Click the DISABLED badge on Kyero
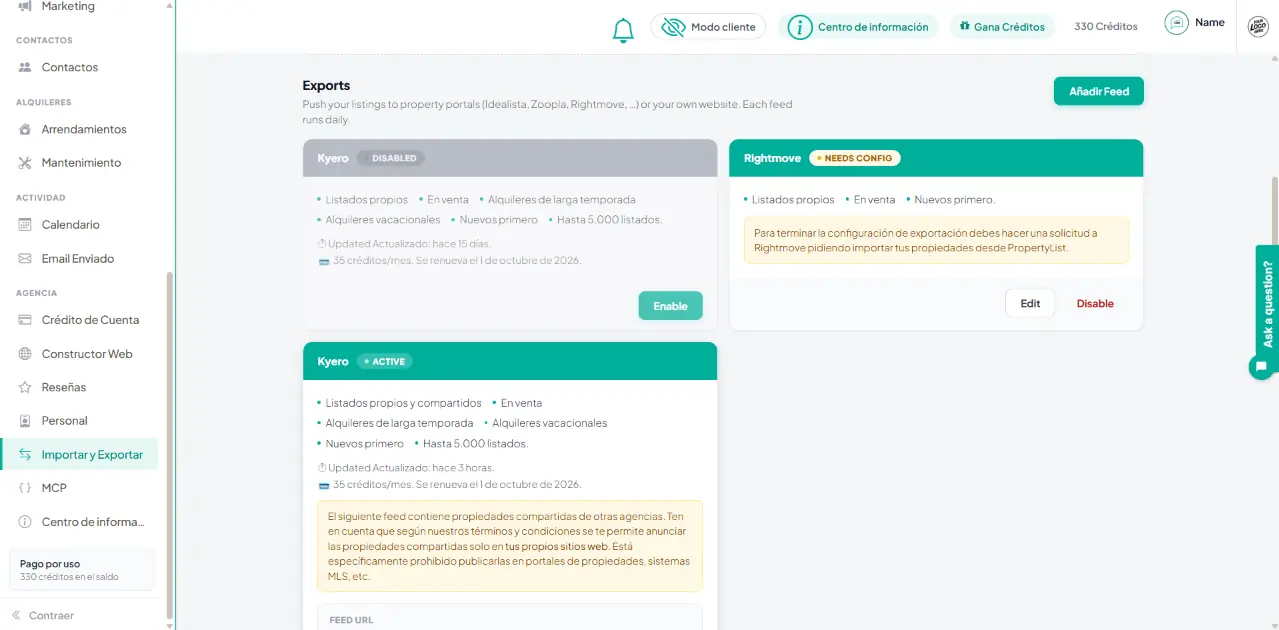Viewport: 1279px width, 630px height. 391,158
